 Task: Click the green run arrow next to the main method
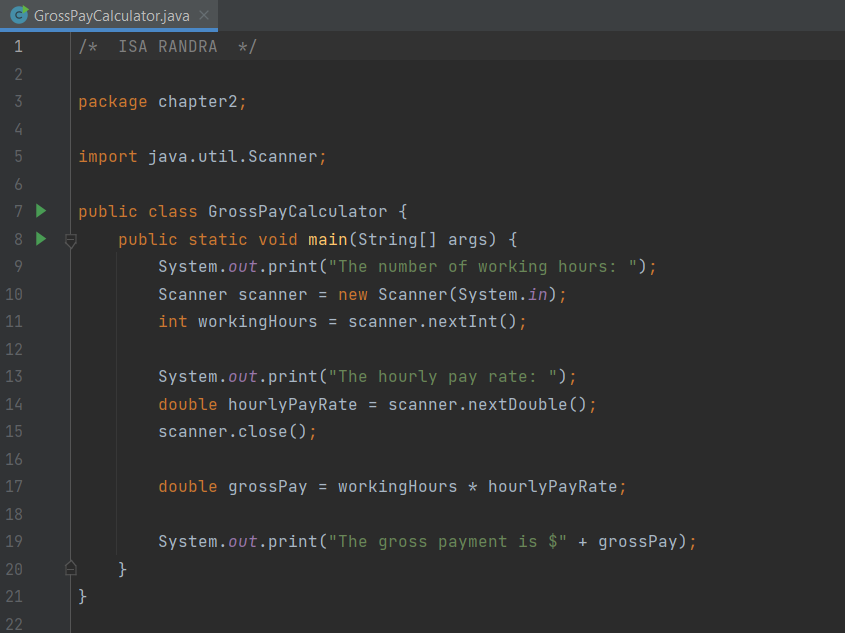(40, 239)
